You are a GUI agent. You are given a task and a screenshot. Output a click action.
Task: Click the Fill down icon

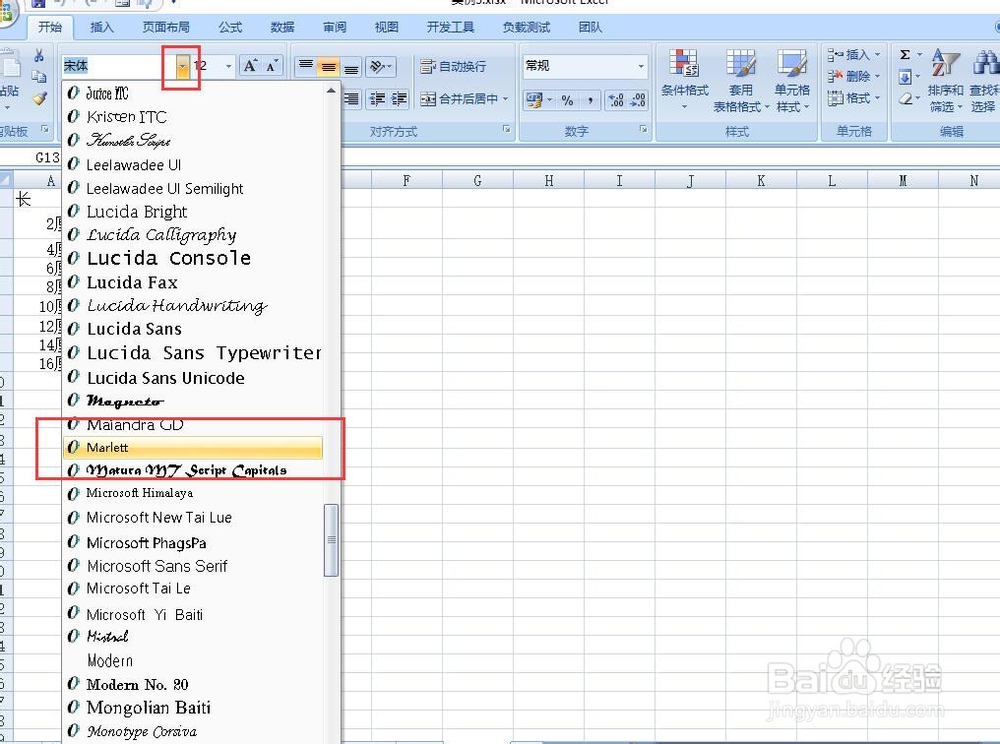coord(905,77)
